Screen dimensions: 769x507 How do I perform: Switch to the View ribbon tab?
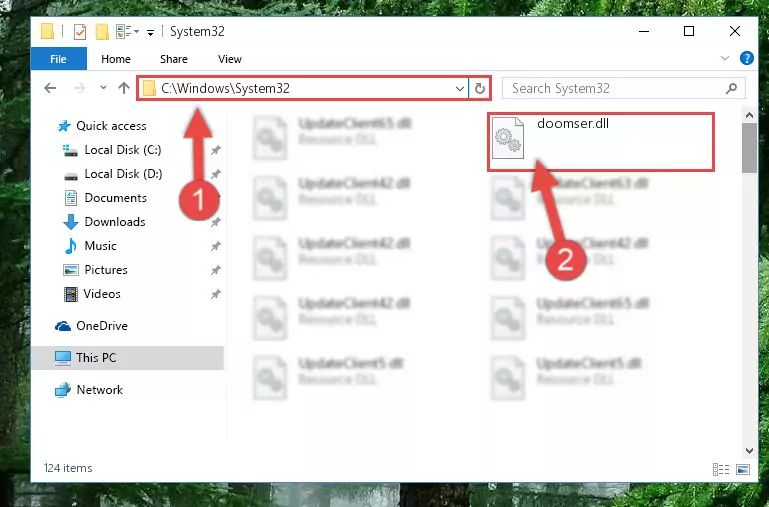tap(230, 59)
